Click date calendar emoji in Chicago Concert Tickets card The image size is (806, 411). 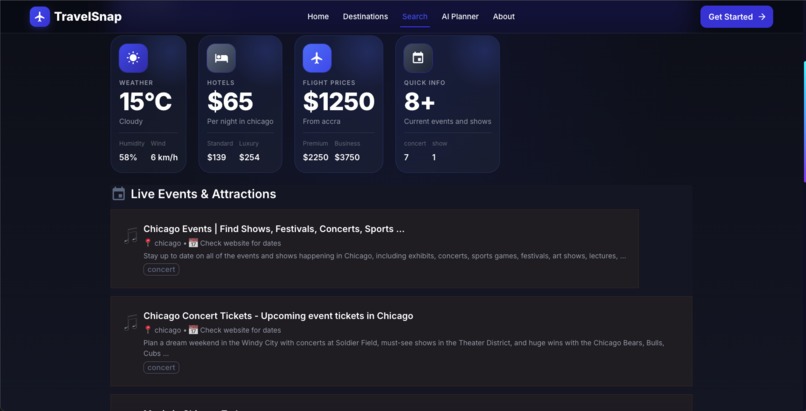(193, 330)
